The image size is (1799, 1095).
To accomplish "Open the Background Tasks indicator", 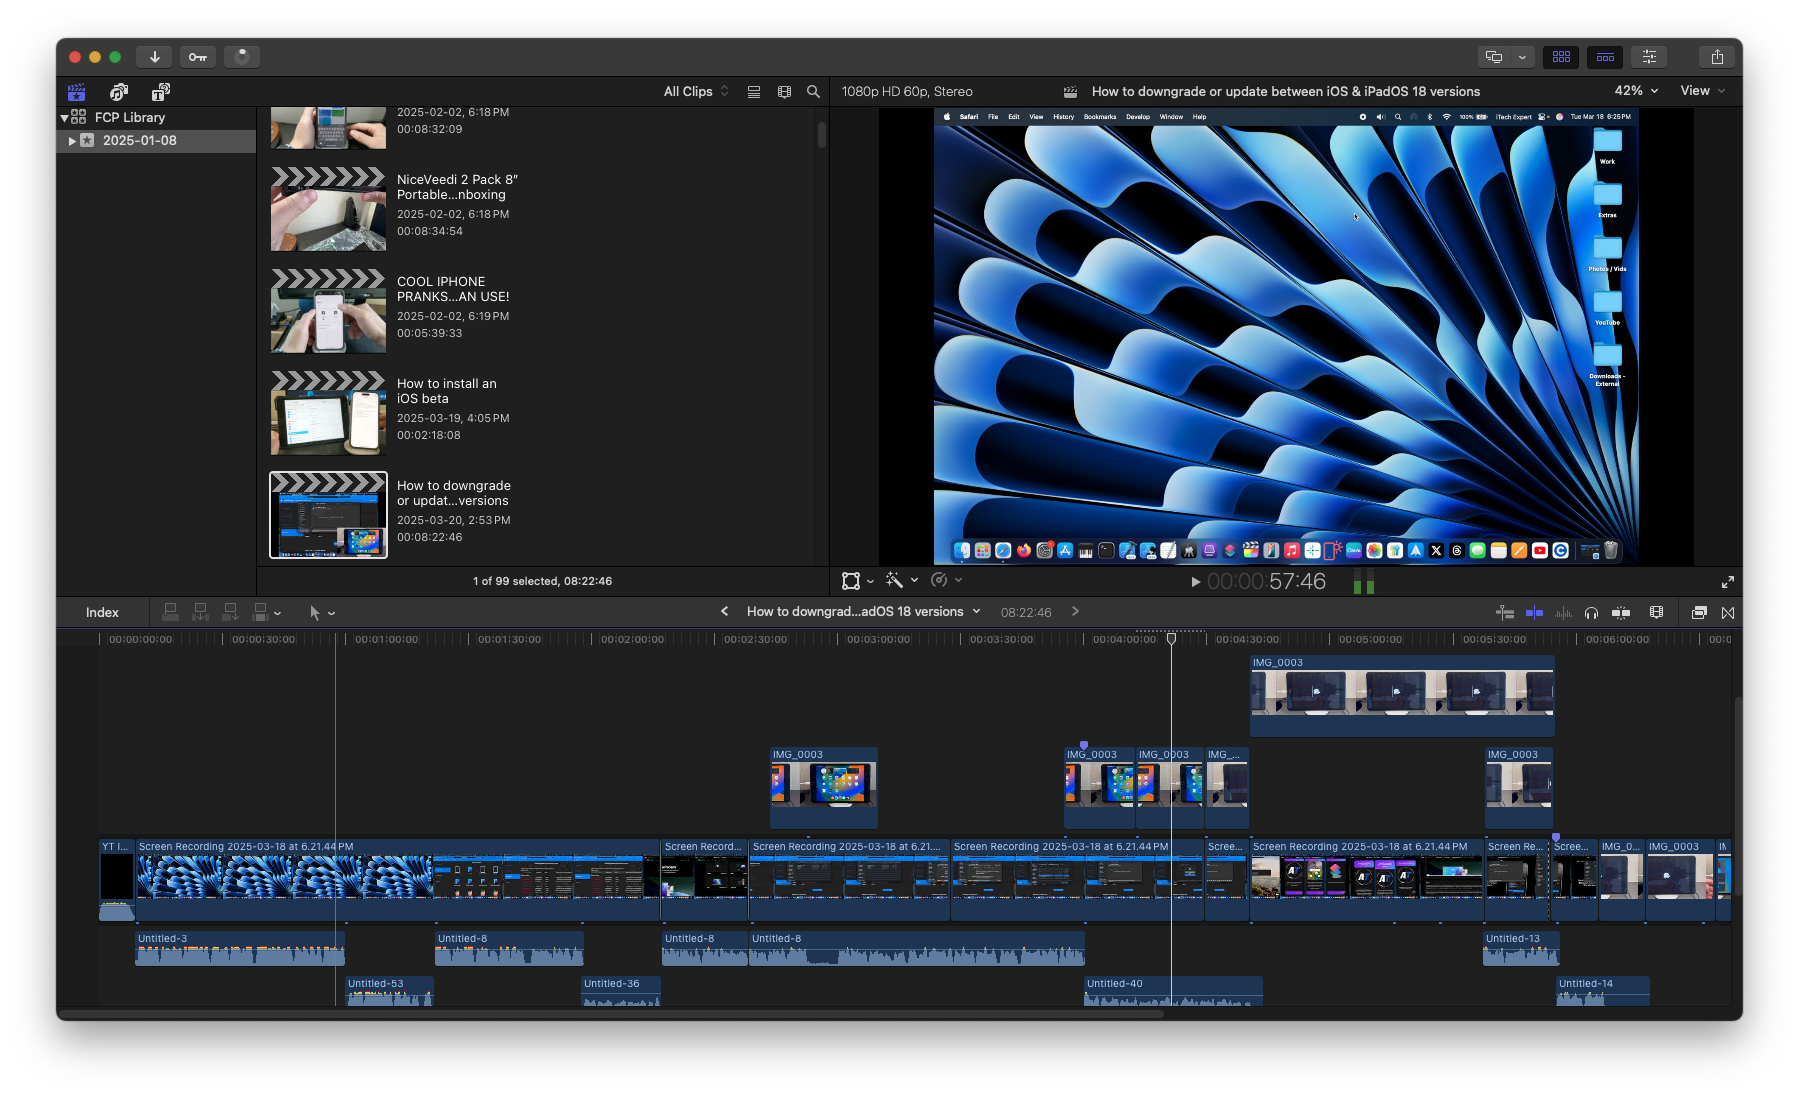I will 242,57.
